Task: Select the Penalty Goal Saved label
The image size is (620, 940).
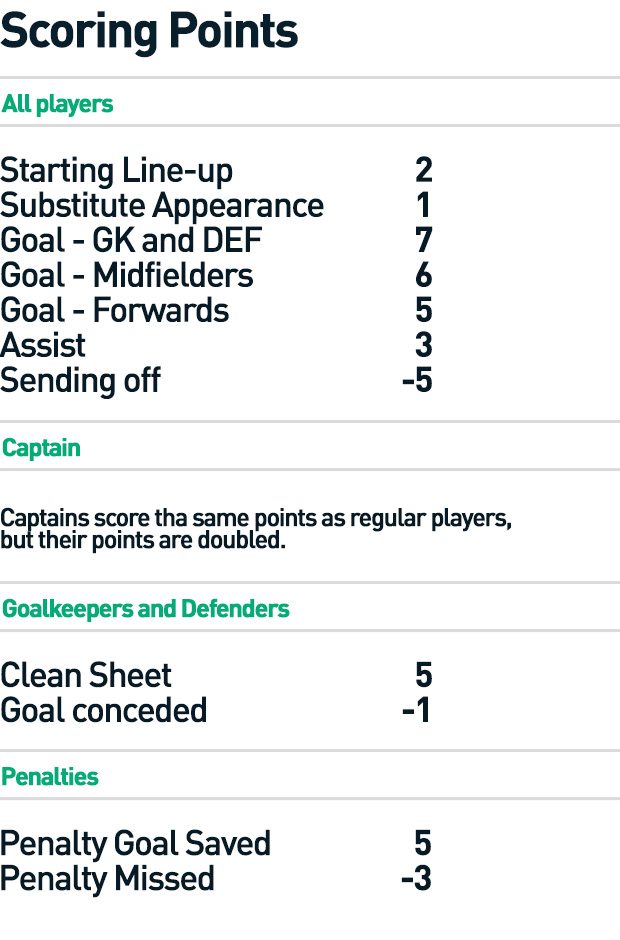Action: coord(135,843)
